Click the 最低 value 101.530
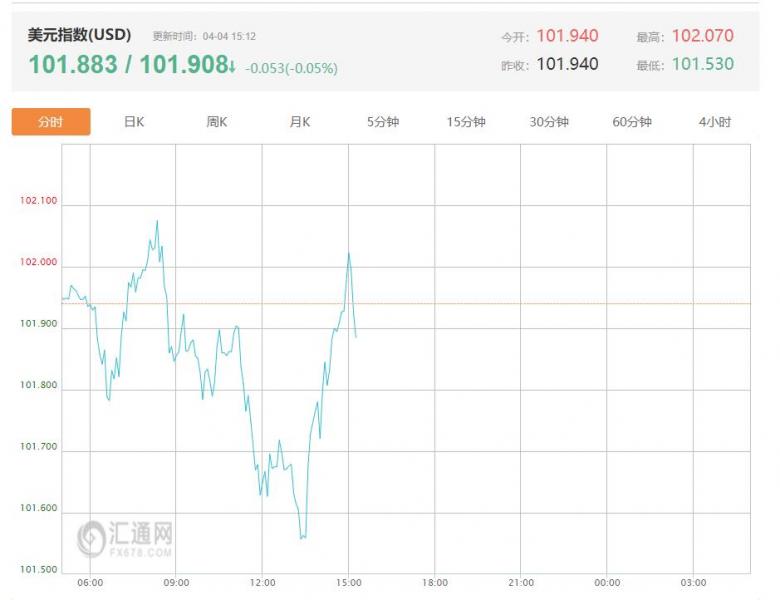This screenshot has height=600, width=780. pos(702,64)
